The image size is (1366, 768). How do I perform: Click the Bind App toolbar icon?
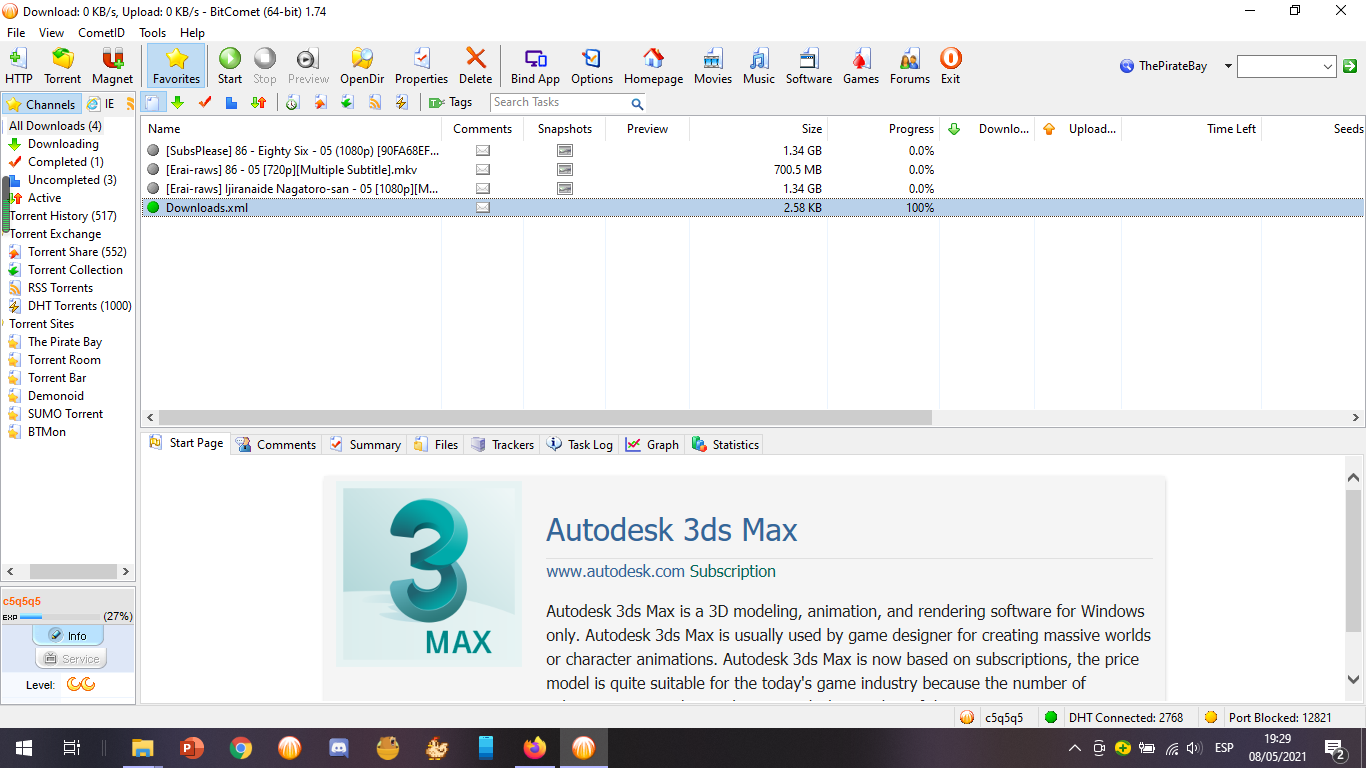(535, 66)
